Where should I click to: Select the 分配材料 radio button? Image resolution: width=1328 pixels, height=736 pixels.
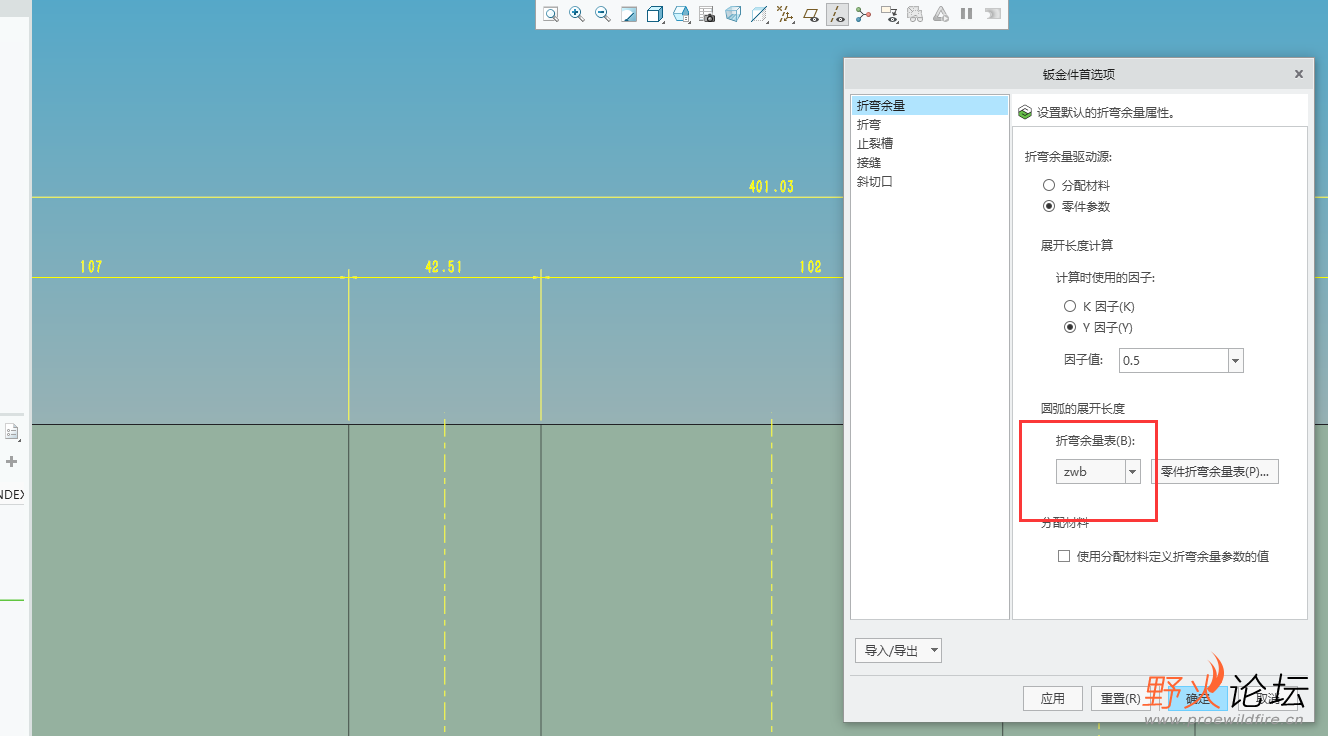point(1048,185)
